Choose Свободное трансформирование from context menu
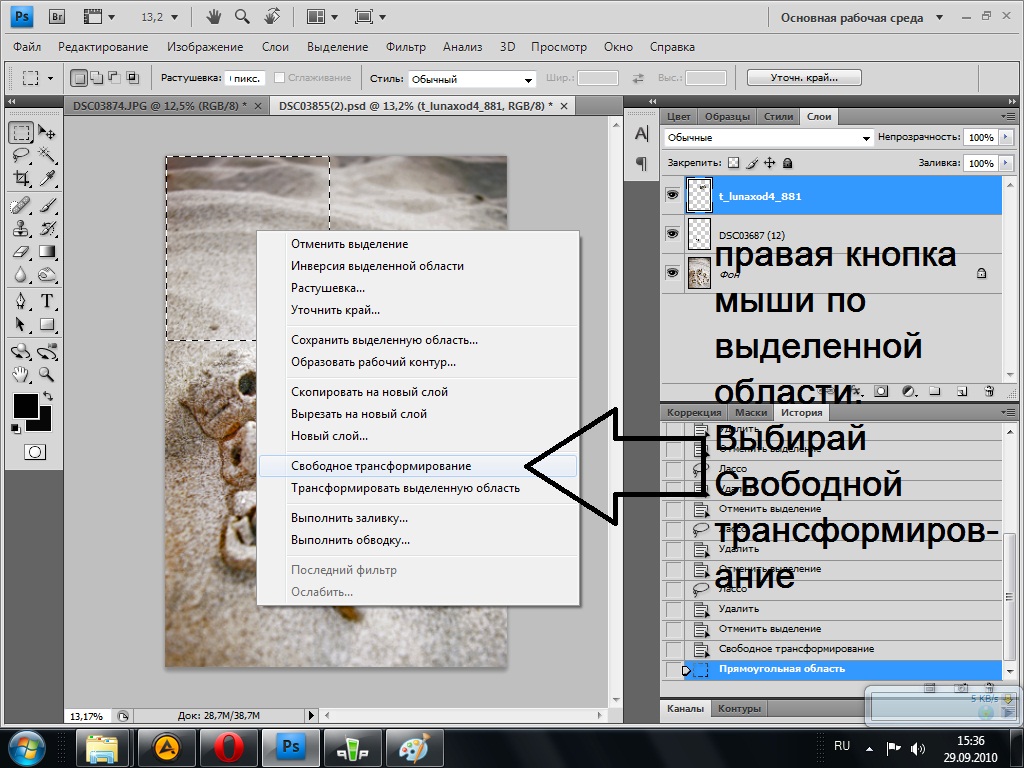Image resolution: width=1024 pixels, height=768 pixels. click(381, 466)
